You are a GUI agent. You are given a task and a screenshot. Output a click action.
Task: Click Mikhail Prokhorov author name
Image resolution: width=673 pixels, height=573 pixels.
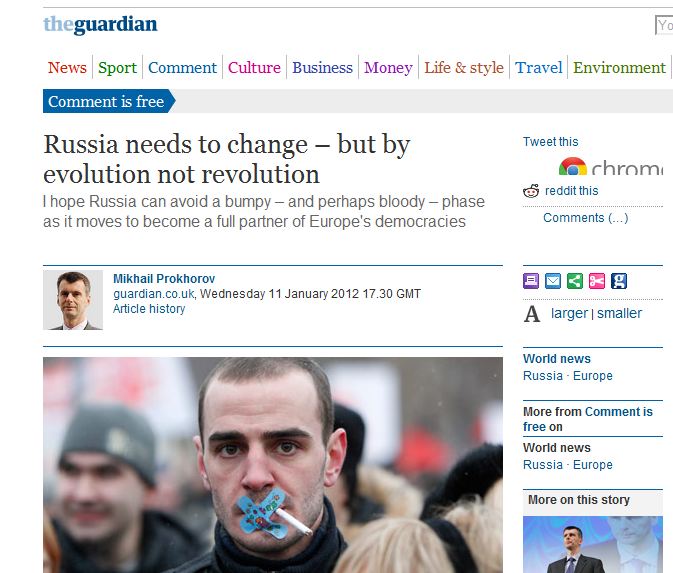(x=164, y=279)
